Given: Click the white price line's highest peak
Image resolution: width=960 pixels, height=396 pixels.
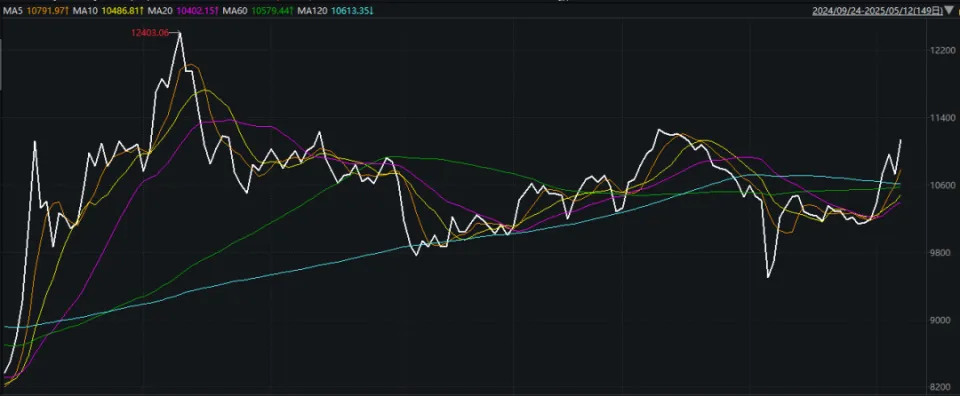Looking at the screenshot, I should [x=179, y=33].
